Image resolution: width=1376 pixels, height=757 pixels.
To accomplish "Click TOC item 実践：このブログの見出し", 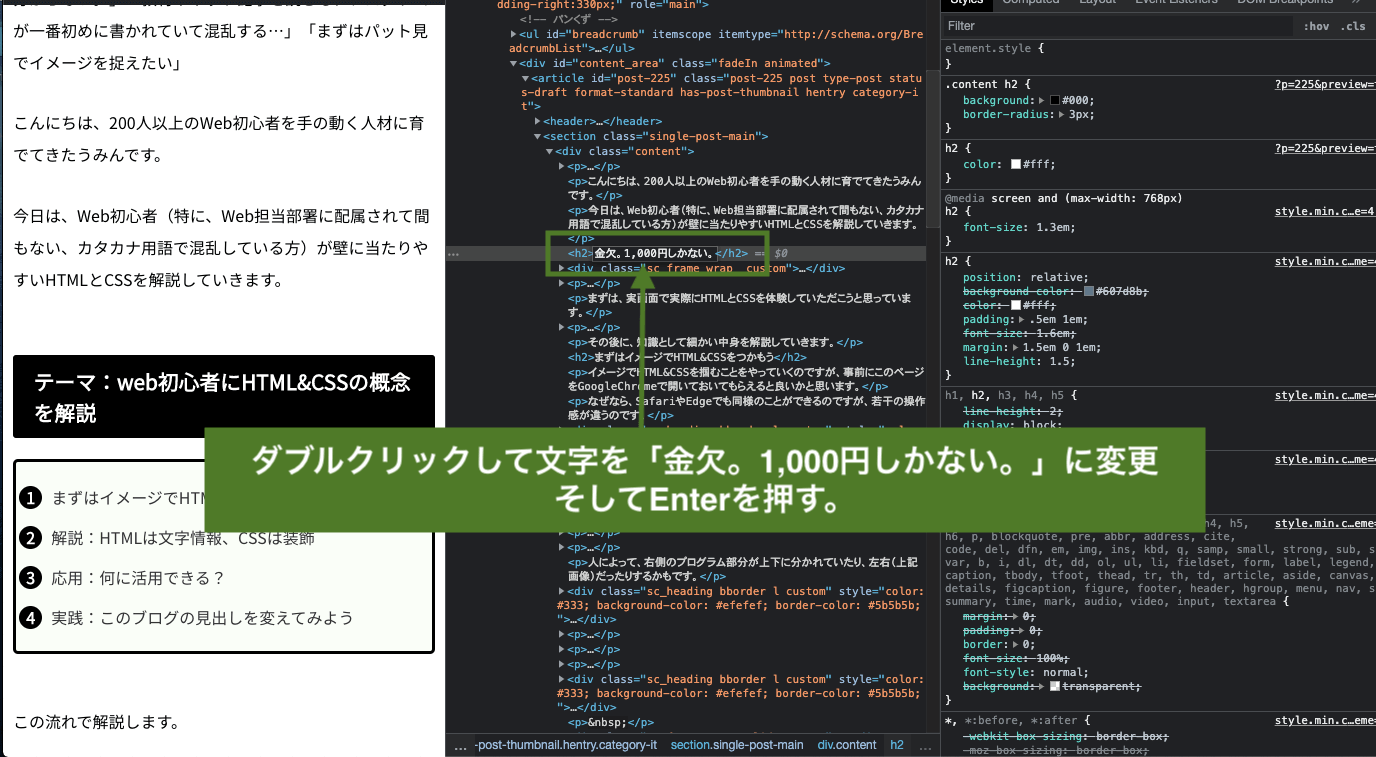I will (x=203, y=618).
